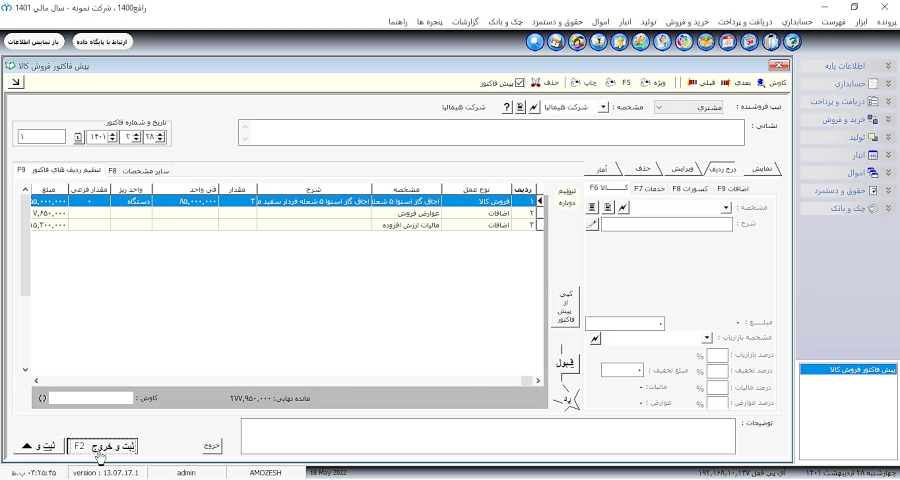Open calendar icon beside invoice date
This screenshot has height=480, width=900.
coord(79,137)
